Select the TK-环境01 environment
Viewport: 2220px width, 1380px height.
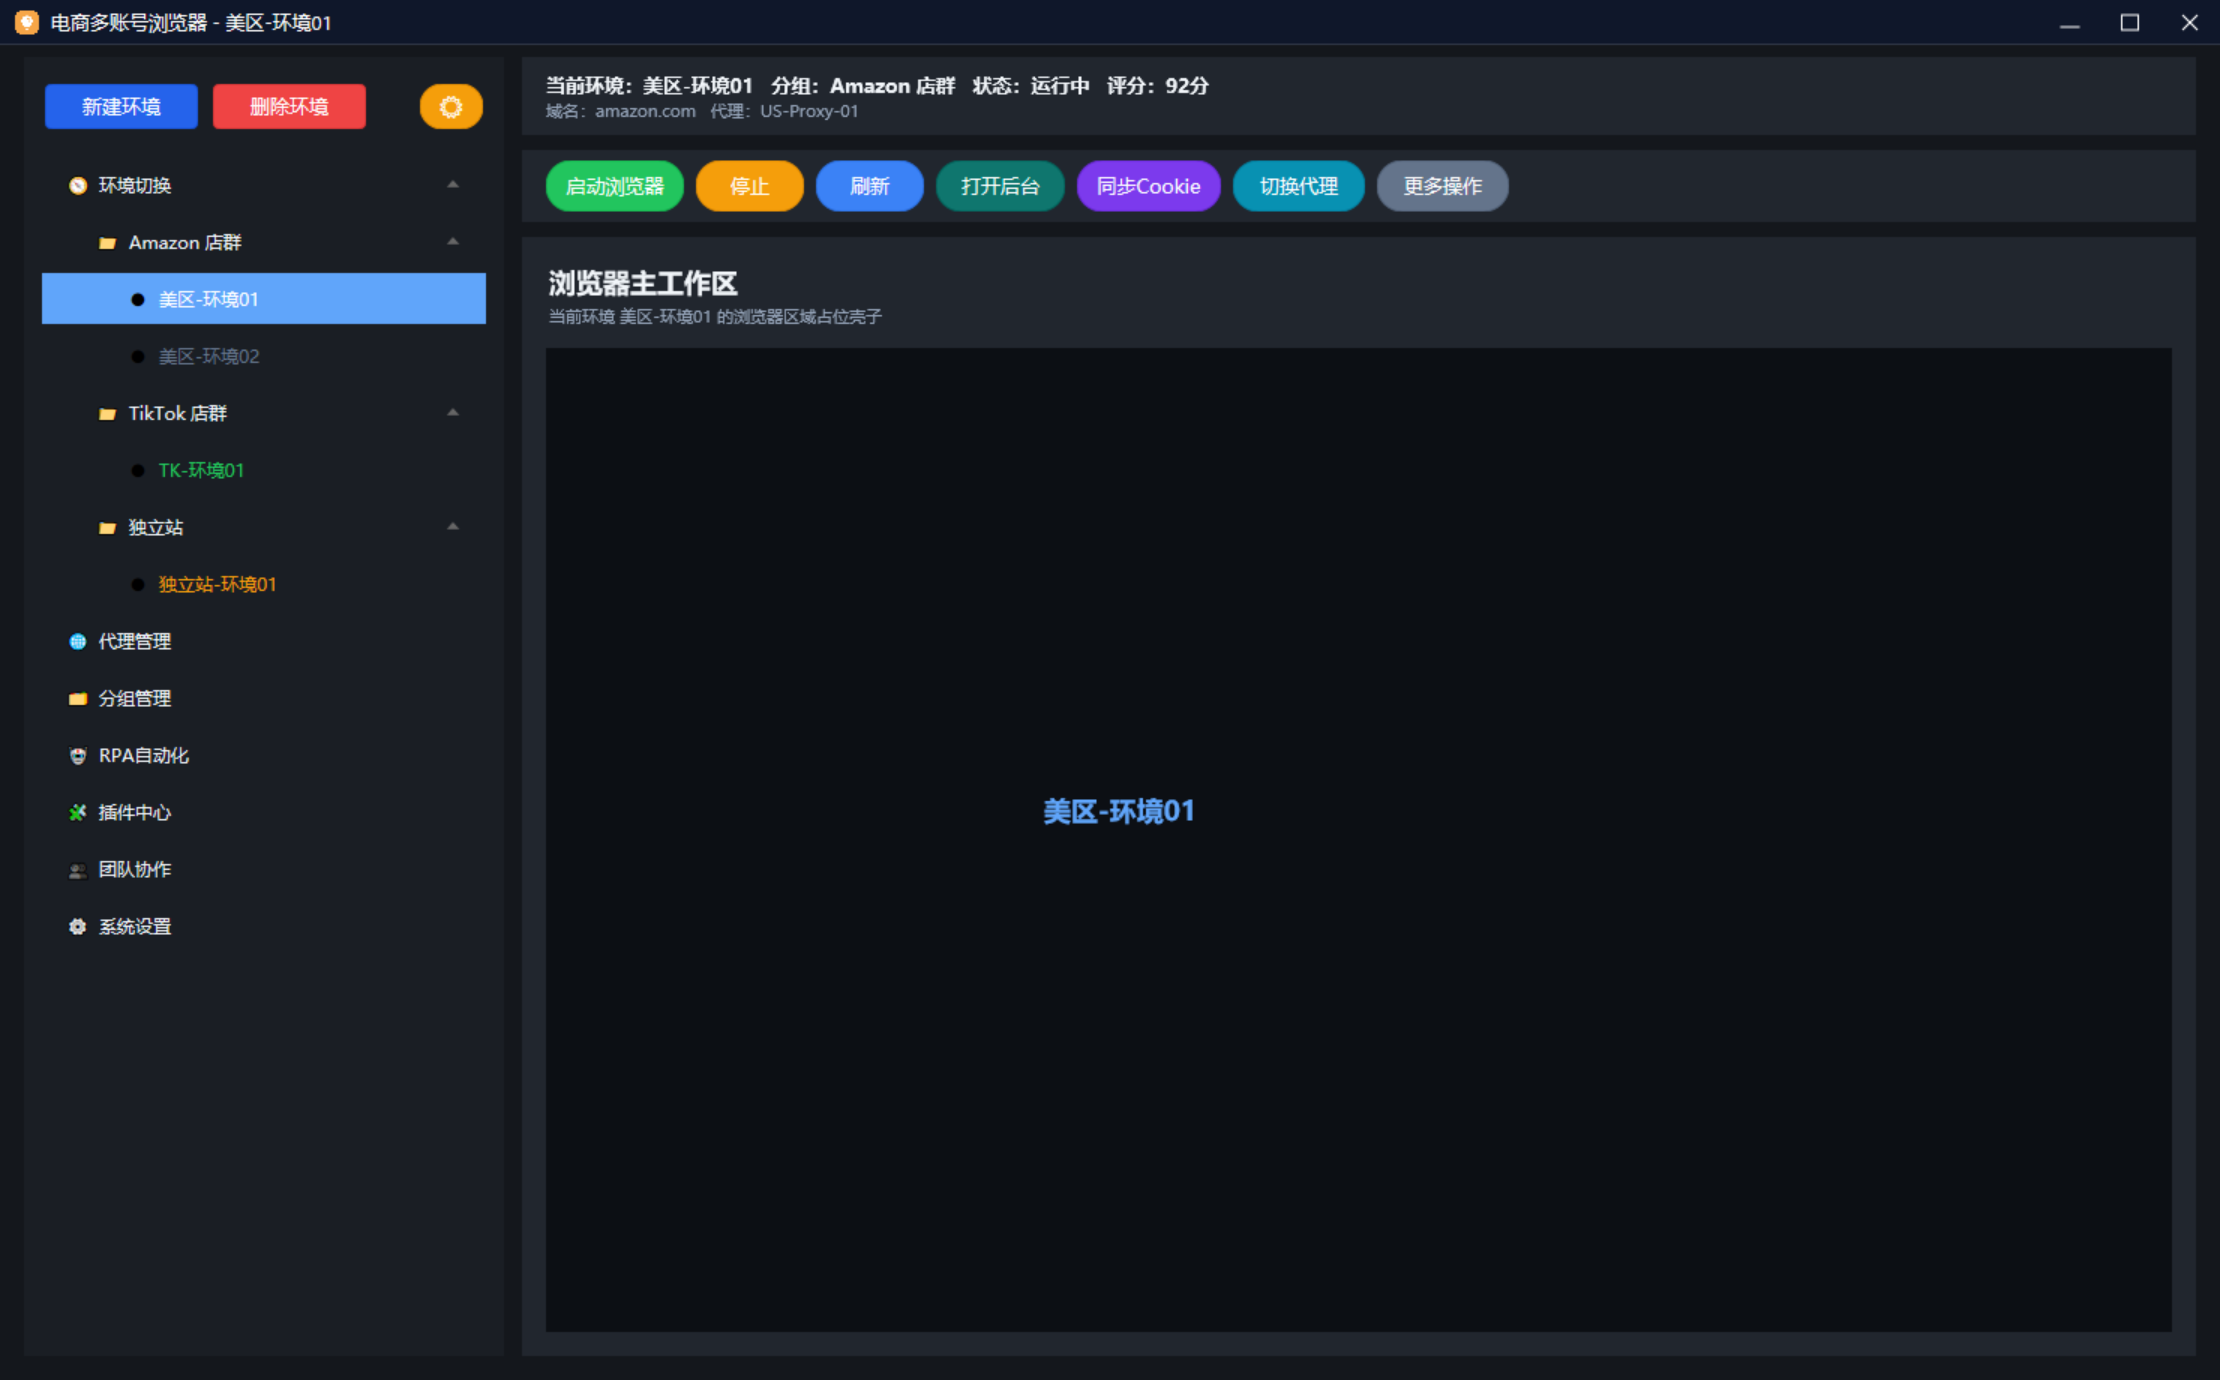pos(201,471)
